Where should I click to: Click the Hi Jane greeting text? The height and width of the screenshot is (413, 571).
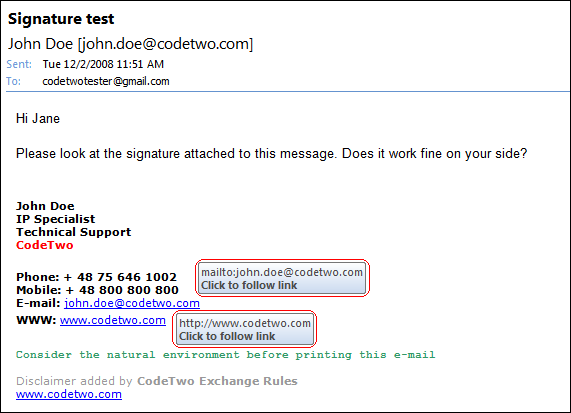[38, 119]
